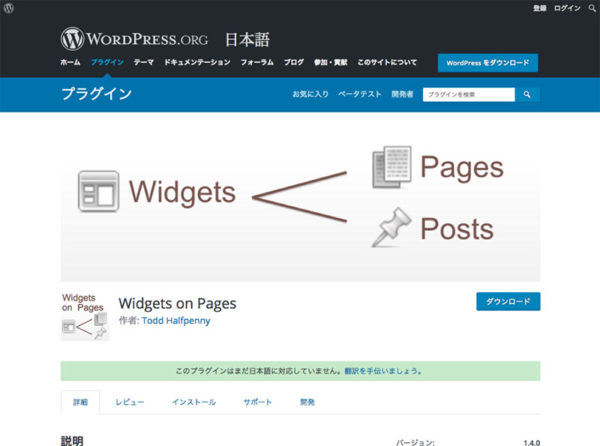The image size is (600, 446).
Task: Open the ベータテスト link
Action: pyautogui.click(x=360, y=94)
